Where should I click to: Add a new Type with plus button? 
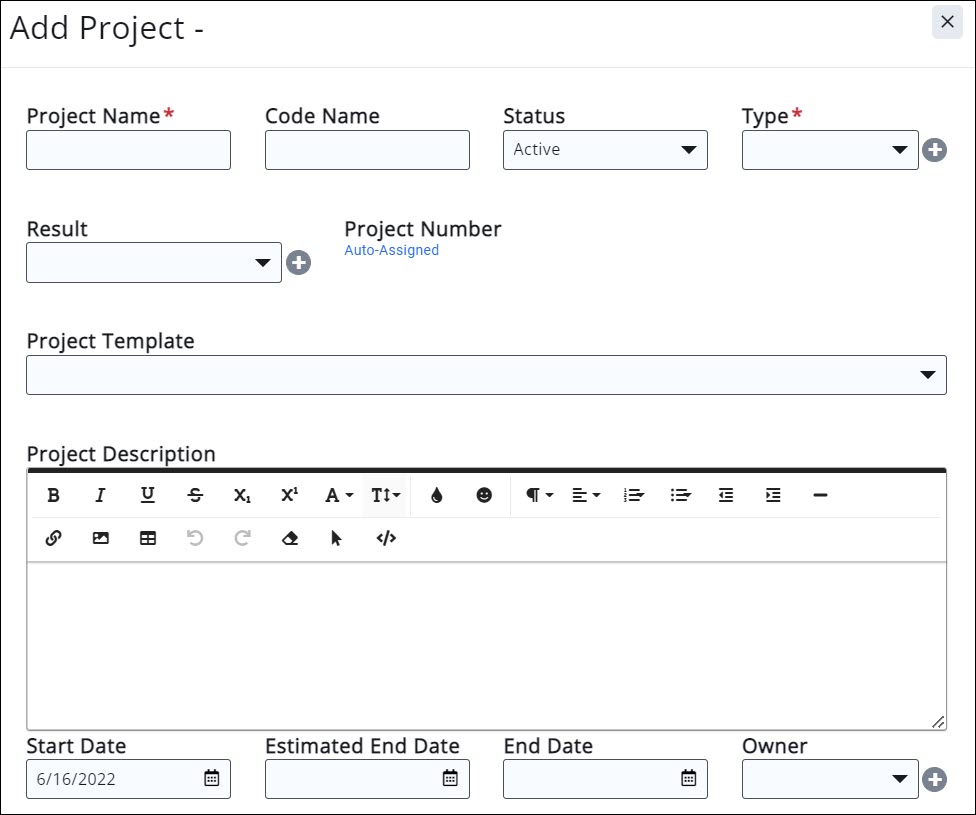tap(934, 150)
